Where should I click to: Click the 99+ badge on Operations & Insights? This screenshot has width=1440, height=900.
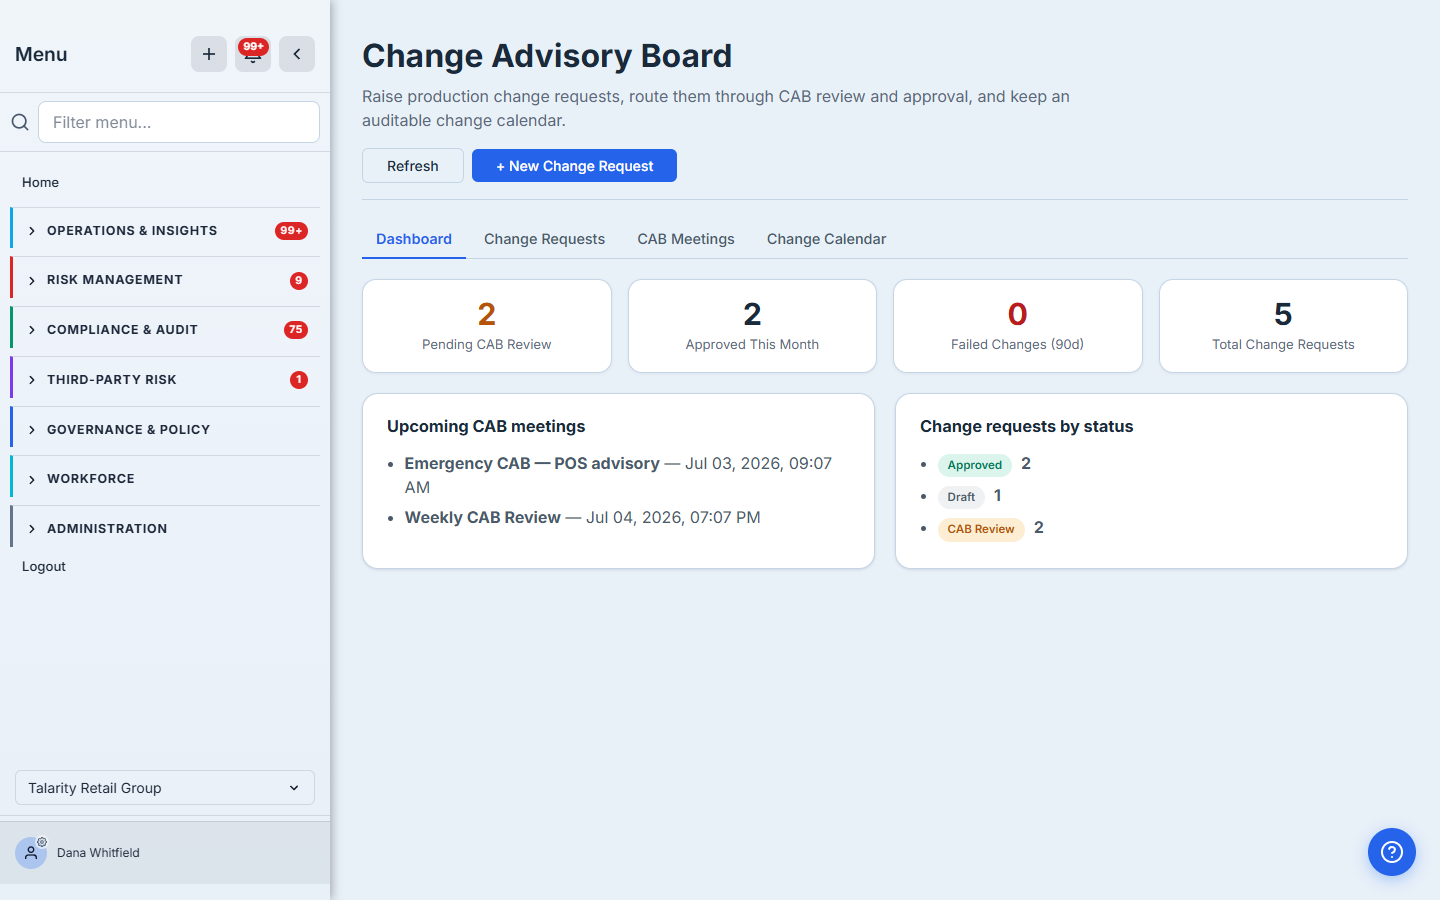291,231
